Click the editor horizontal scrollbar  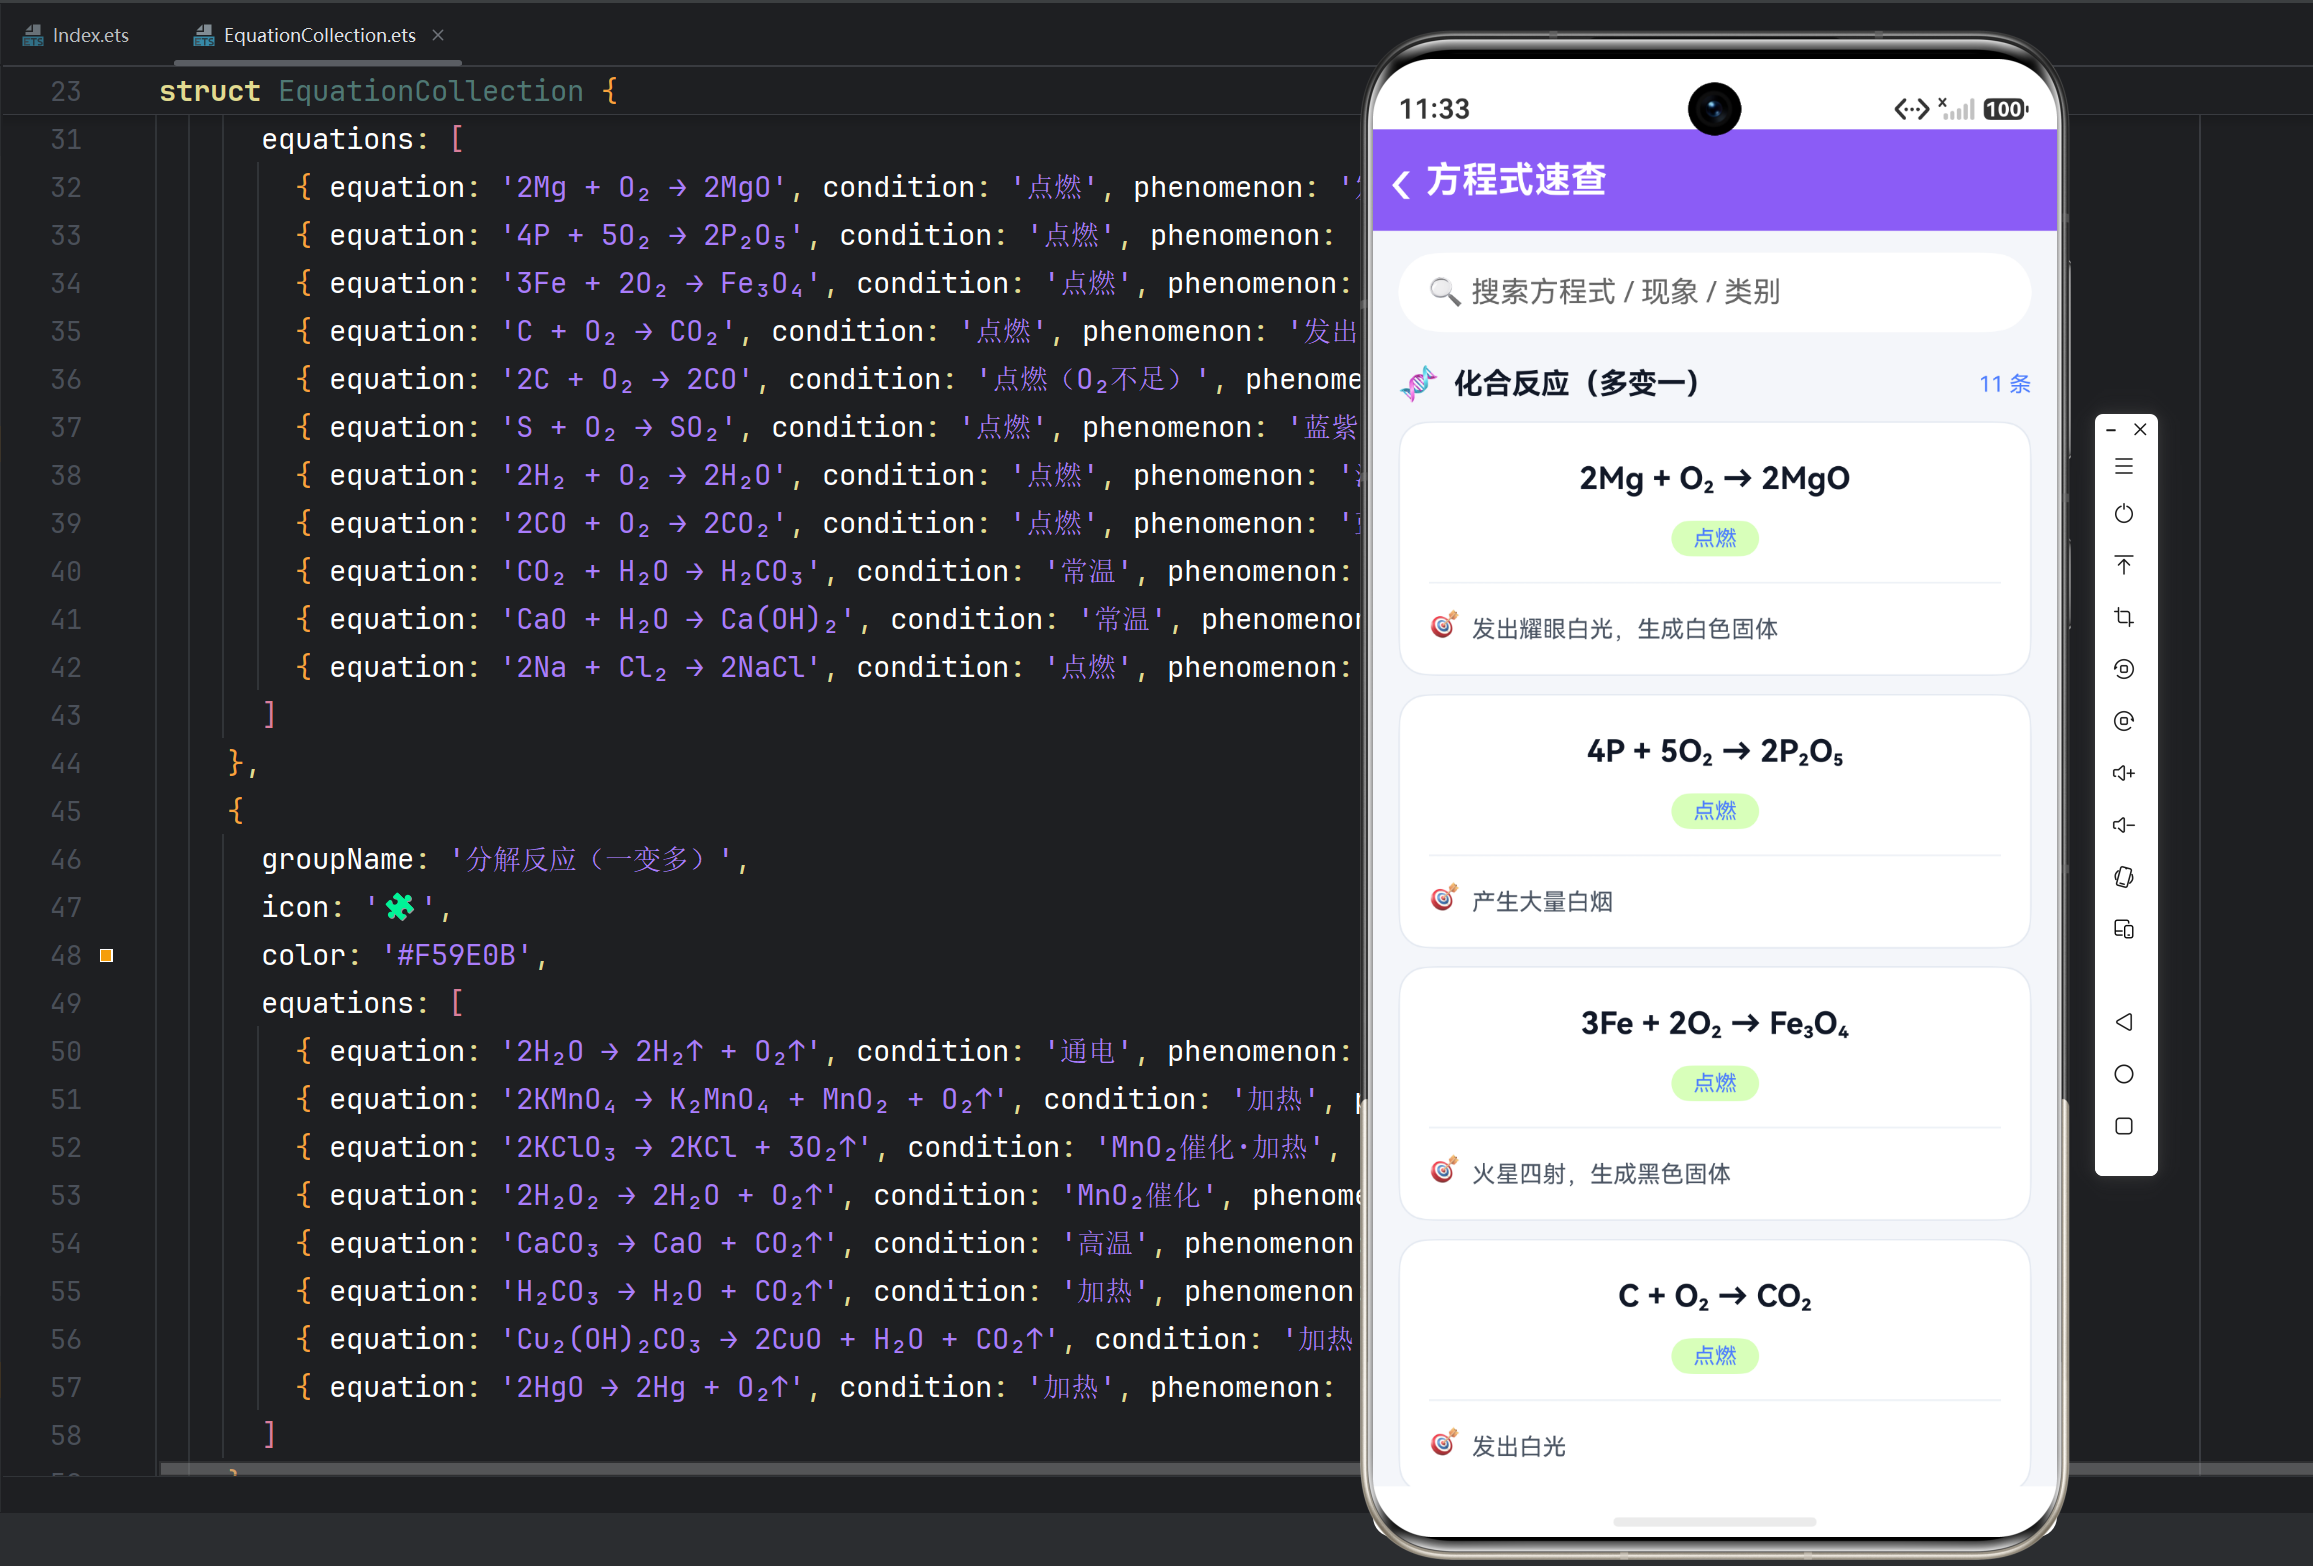coord(760,1468)
